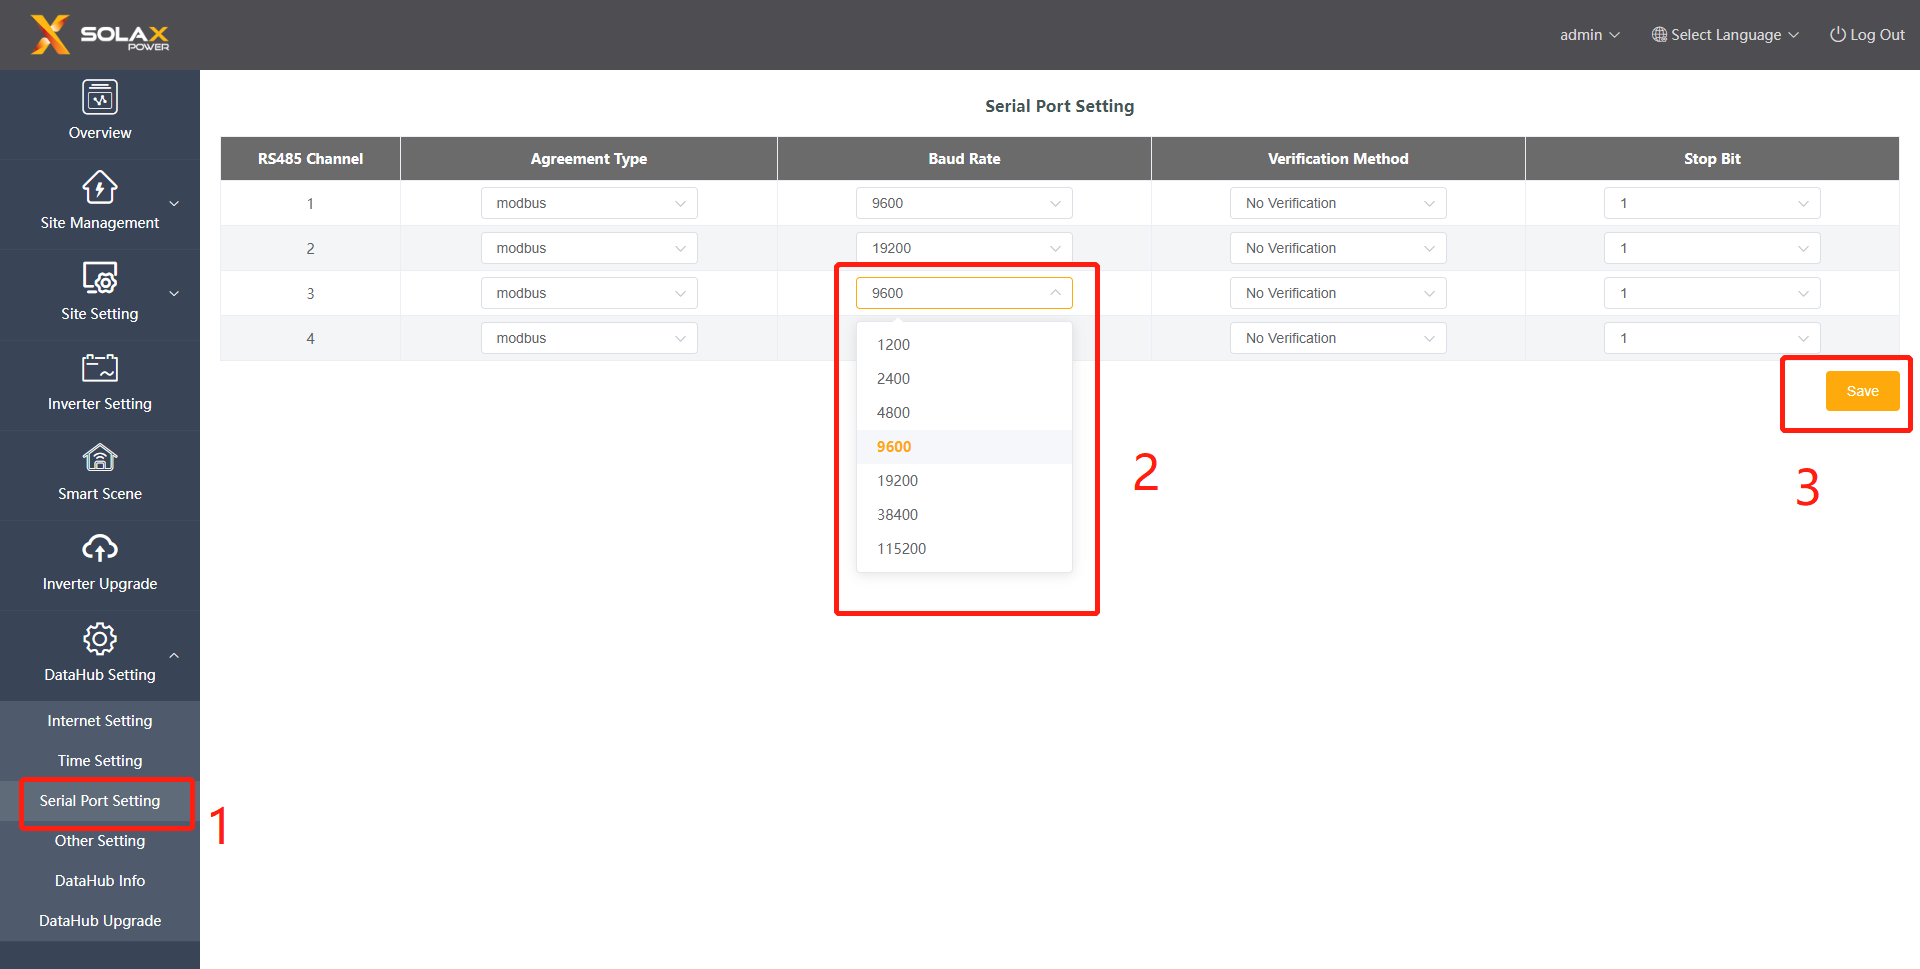
Task: Click the Inverter Setting icon
Action: pyautogui.click(x=100, y=368)
